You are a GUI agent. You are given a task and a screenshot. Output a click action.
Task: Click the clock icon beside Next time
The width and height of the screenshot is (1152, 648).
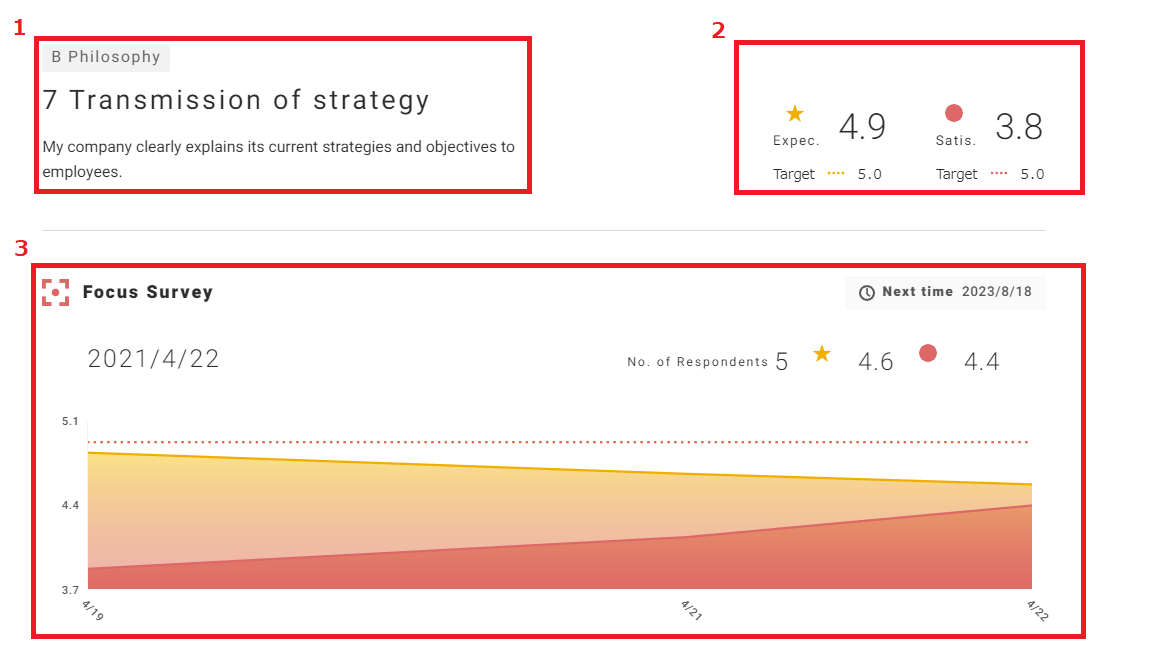(867, 292)
